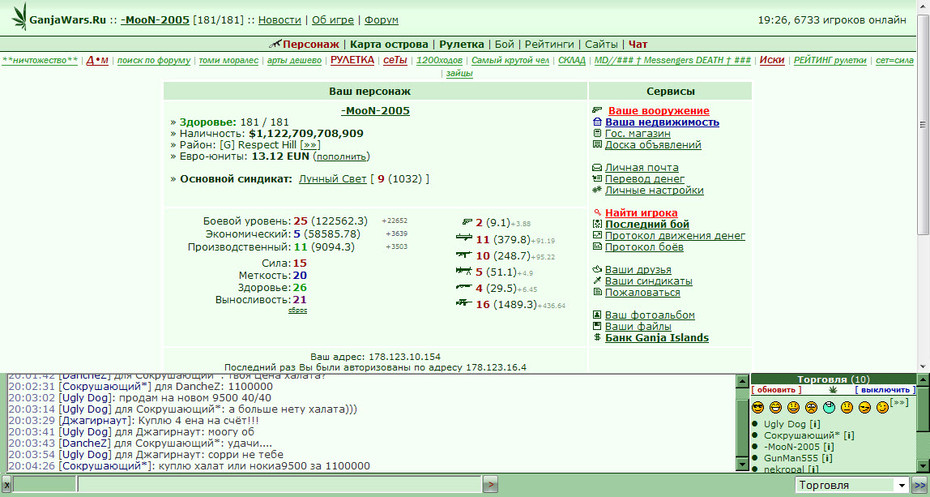This screenshot has width=930, height=497.
Task: Open info [i] for GunMan555
Action: coord(827,458)
